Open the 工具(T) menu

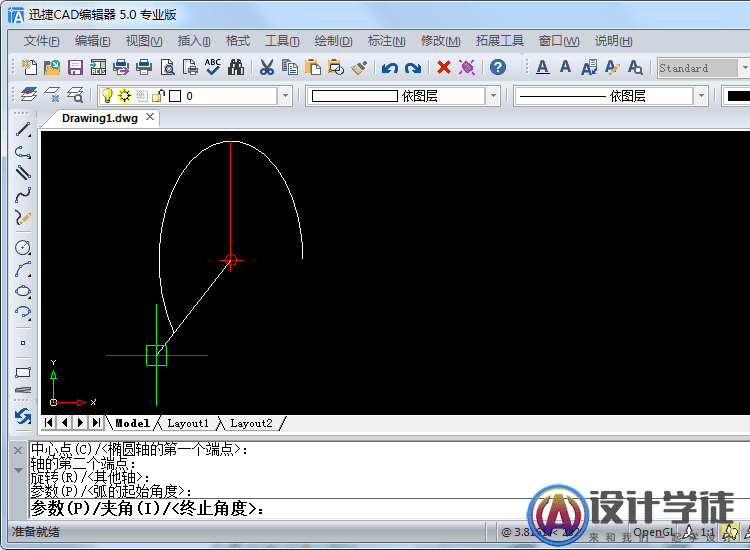(282, 41)
